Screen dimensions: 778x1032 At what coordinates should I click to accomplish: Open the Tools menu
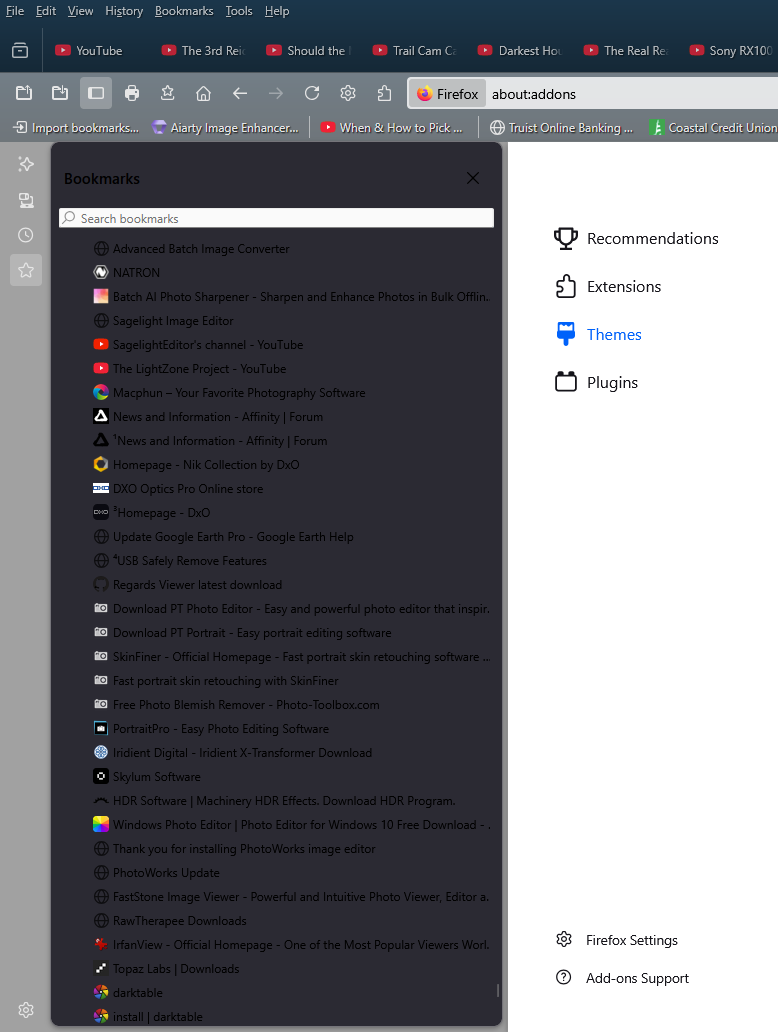[239, 11]
